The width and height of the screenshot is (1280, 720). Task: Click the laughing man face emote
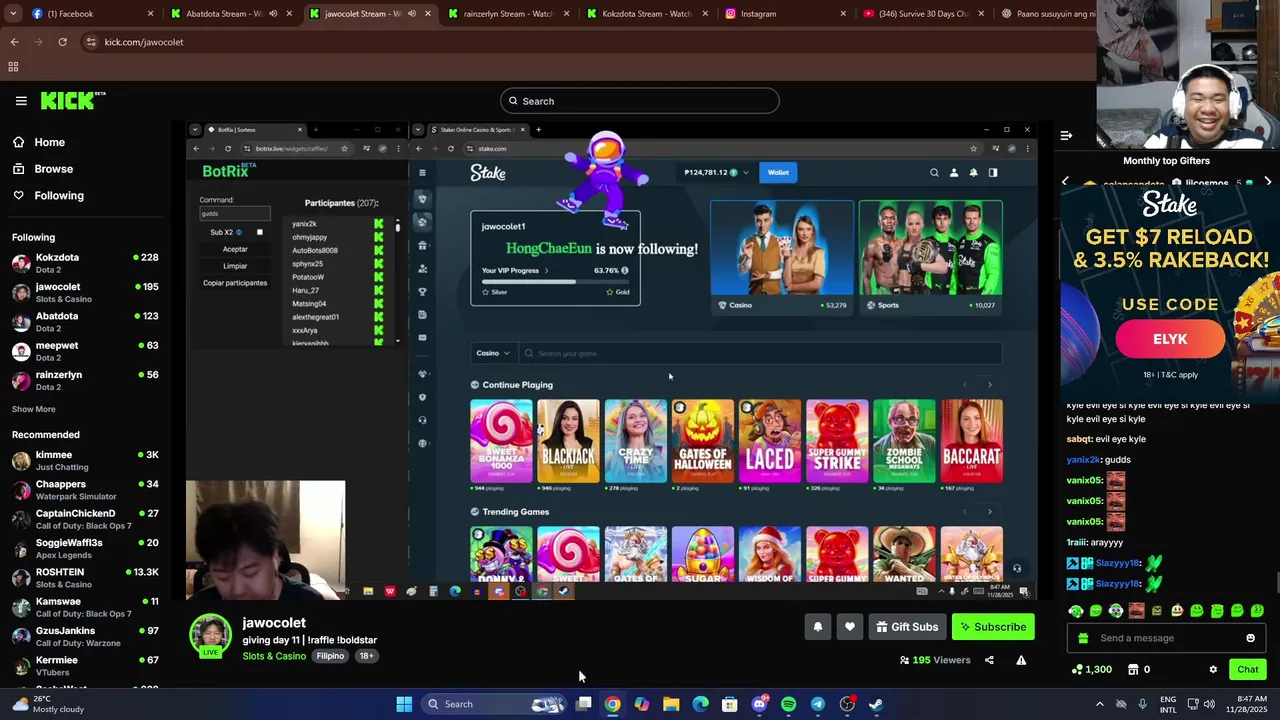[1136, 611]
